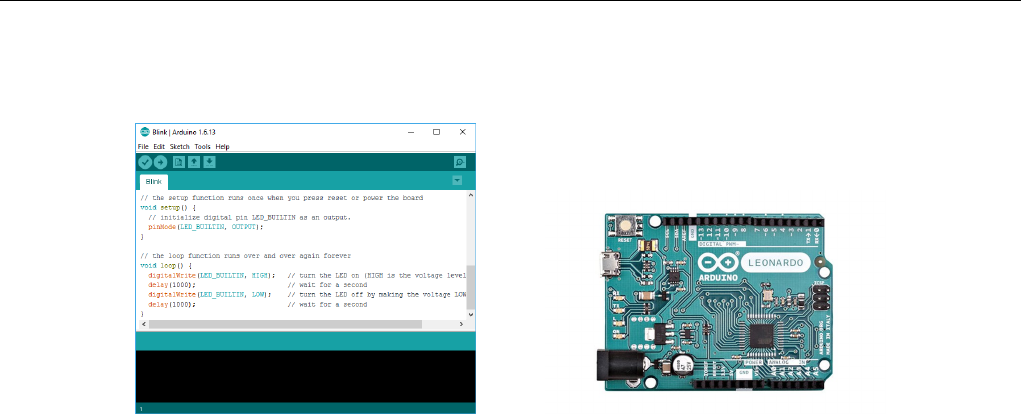Click the Verify checkmark button
This screenshot has height=414, width=1021.
click(145, 162)
